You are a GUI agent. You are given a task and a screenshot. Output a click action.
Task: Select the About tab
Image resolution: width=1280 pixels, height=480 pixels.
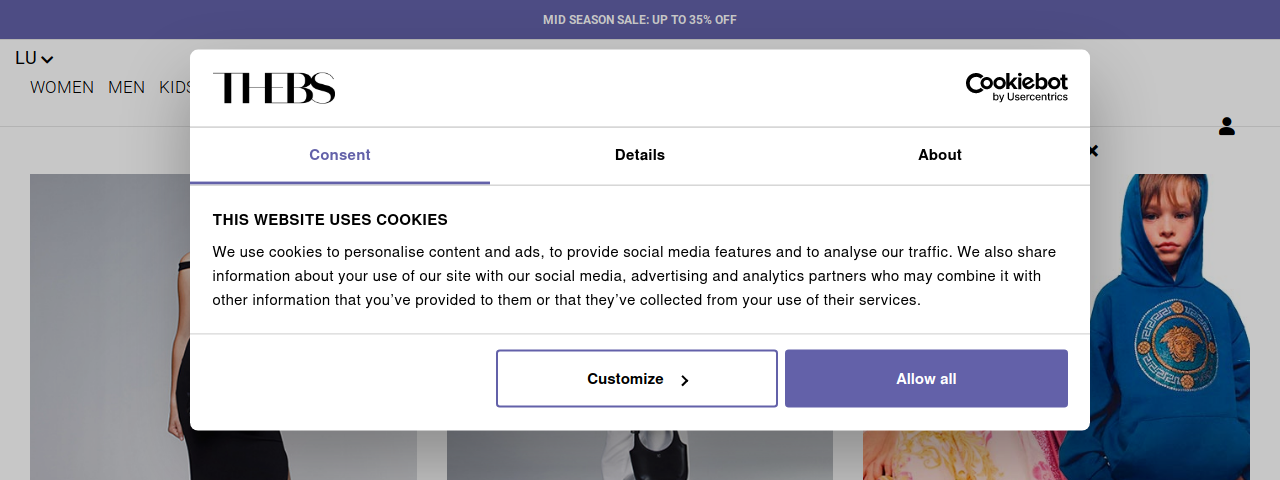tap(940, 155)
